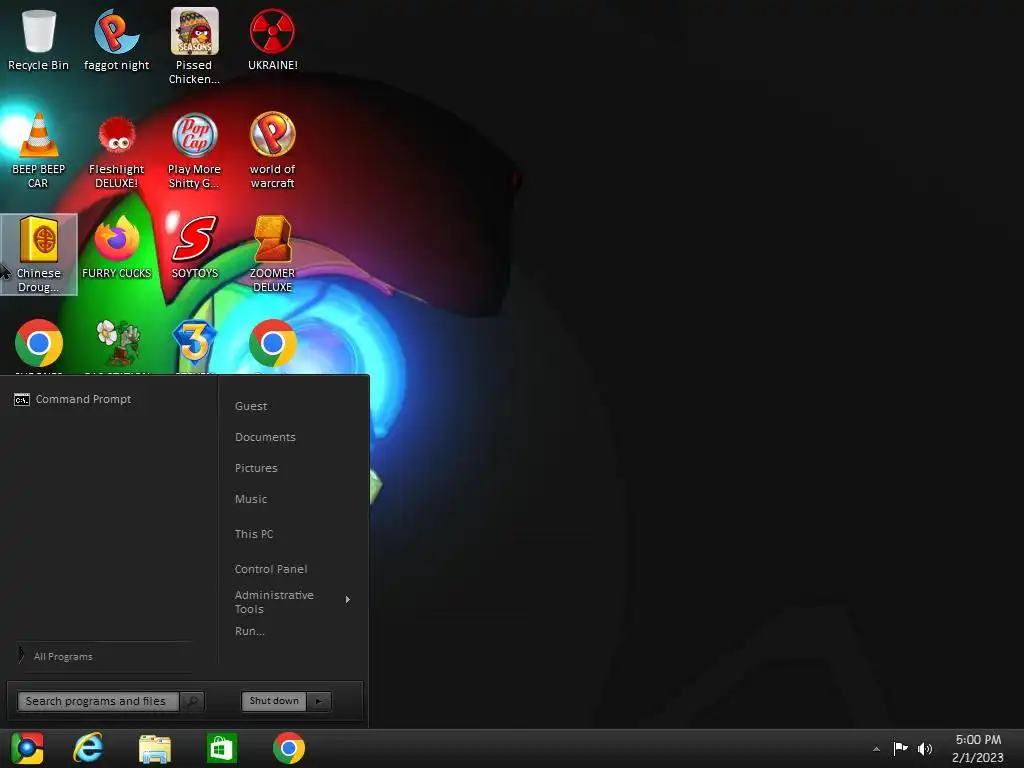Screen dimensions: 1024x768
Task: Open the ZOOMER DELUXE desktop icon
Action: pos(272,254)
